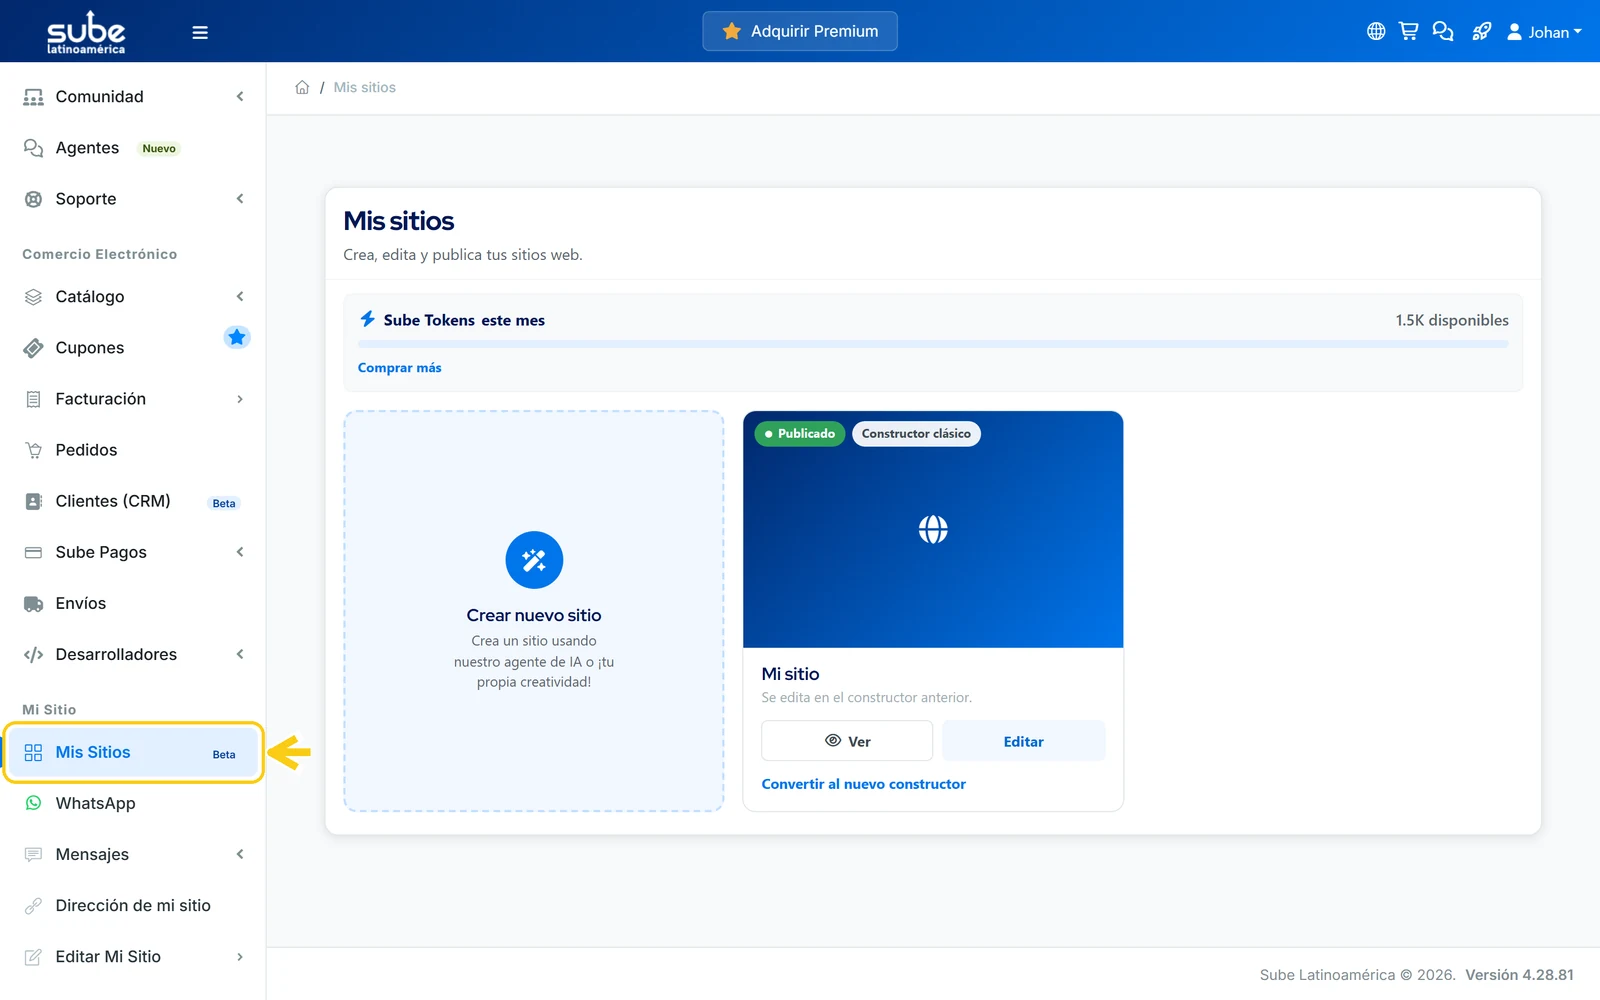Image resolution: width=1600 pixels, height=1000 pixels.
Task: Go to home via breadcrumb house icon
Action: pos(302,87)
